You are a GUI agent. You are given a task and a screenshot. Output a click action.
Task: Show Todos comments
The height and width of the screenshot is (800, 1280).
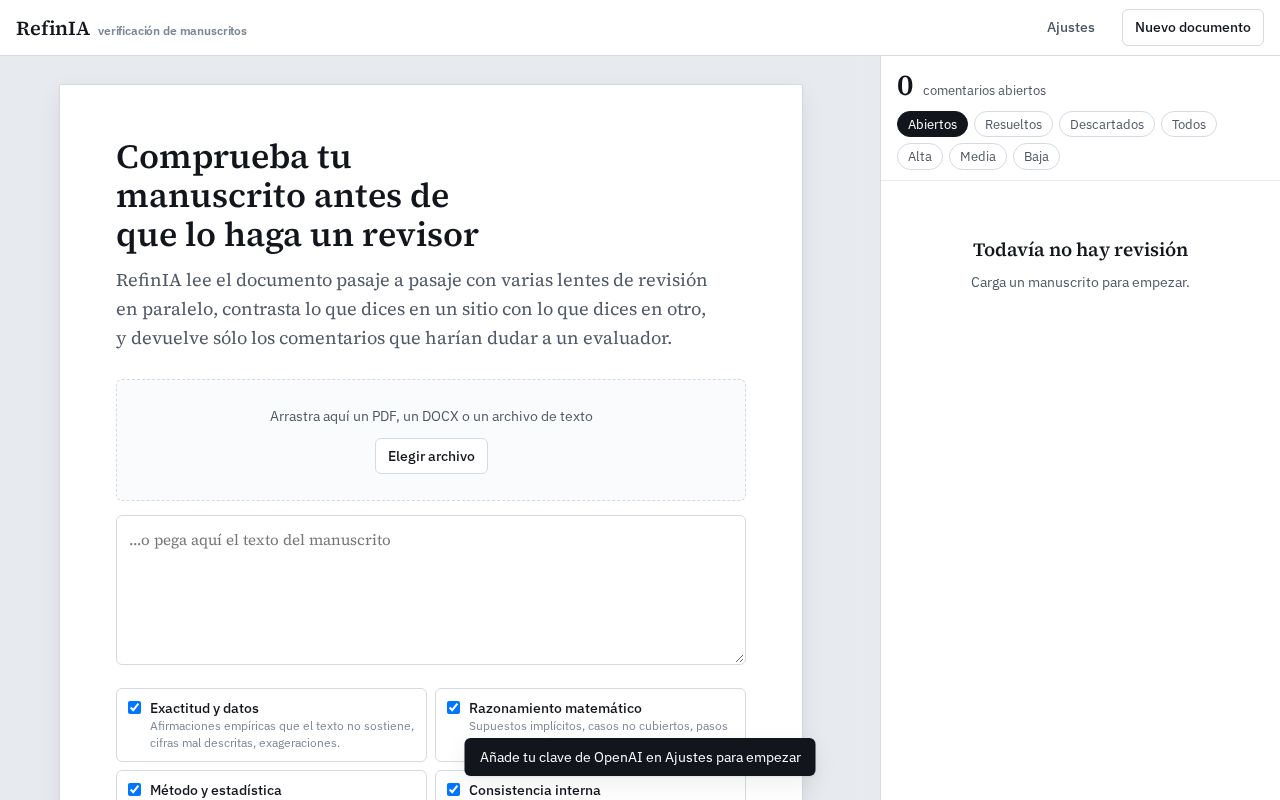(1188, 124)
